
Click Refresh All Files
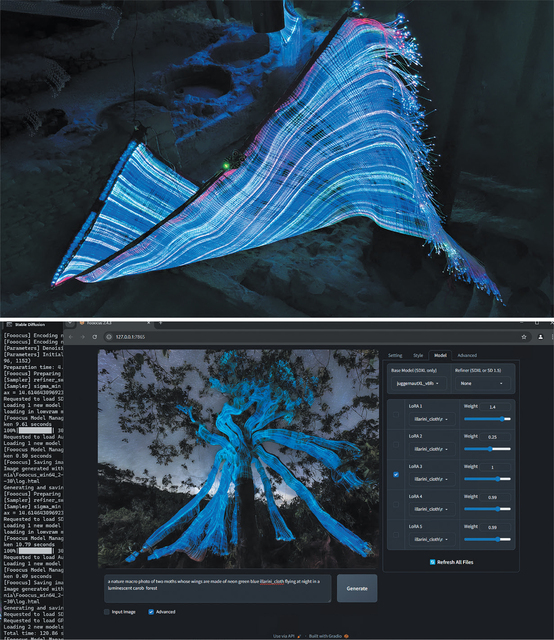452,562
